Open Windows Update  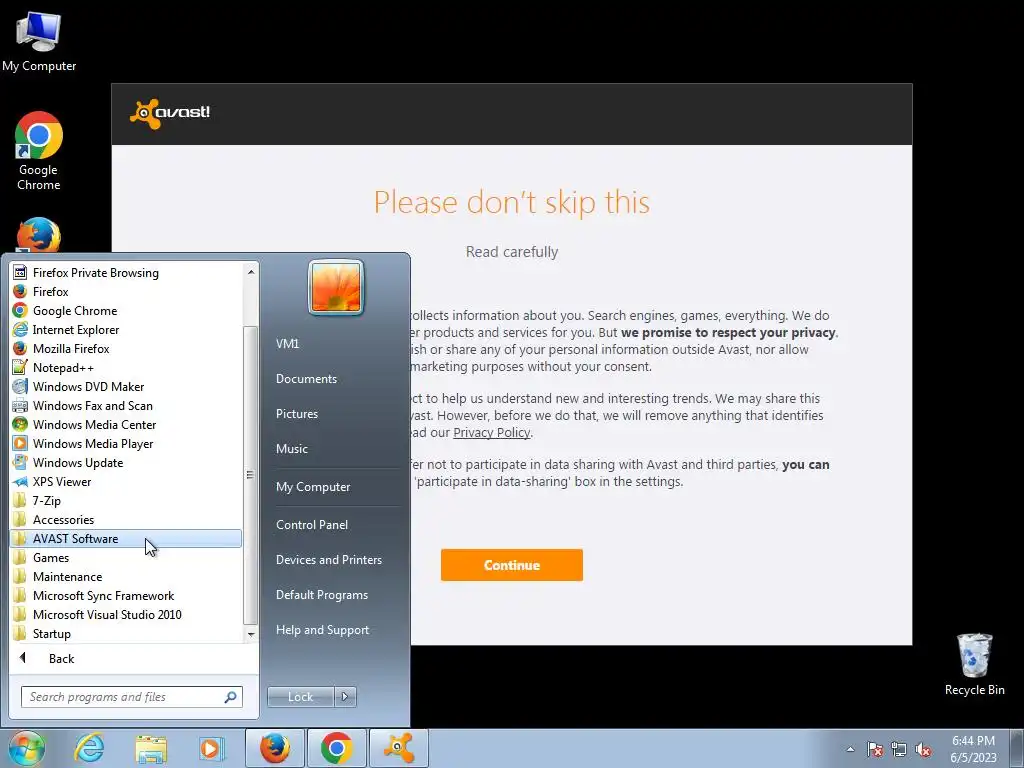click(x=126, y=462)
